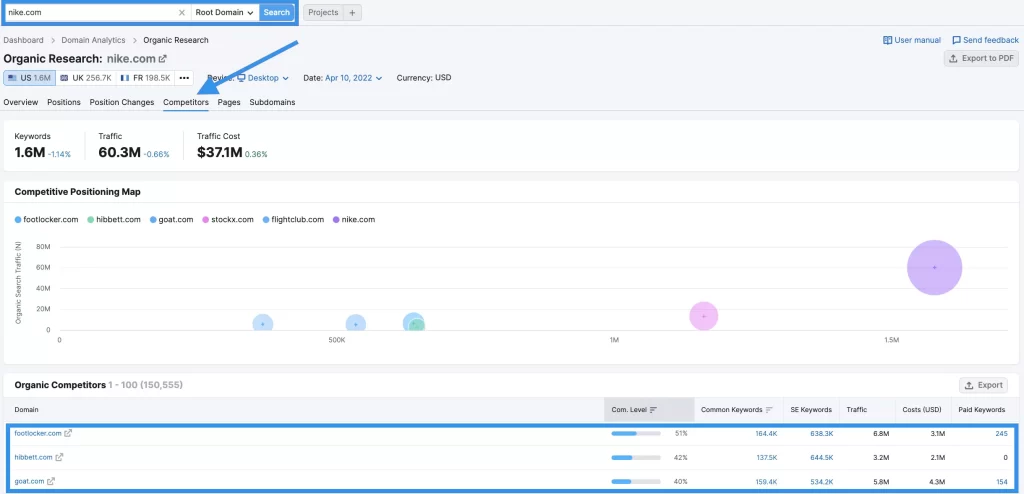
Task: Click Export to PDF button
Action: pos(982,58)
